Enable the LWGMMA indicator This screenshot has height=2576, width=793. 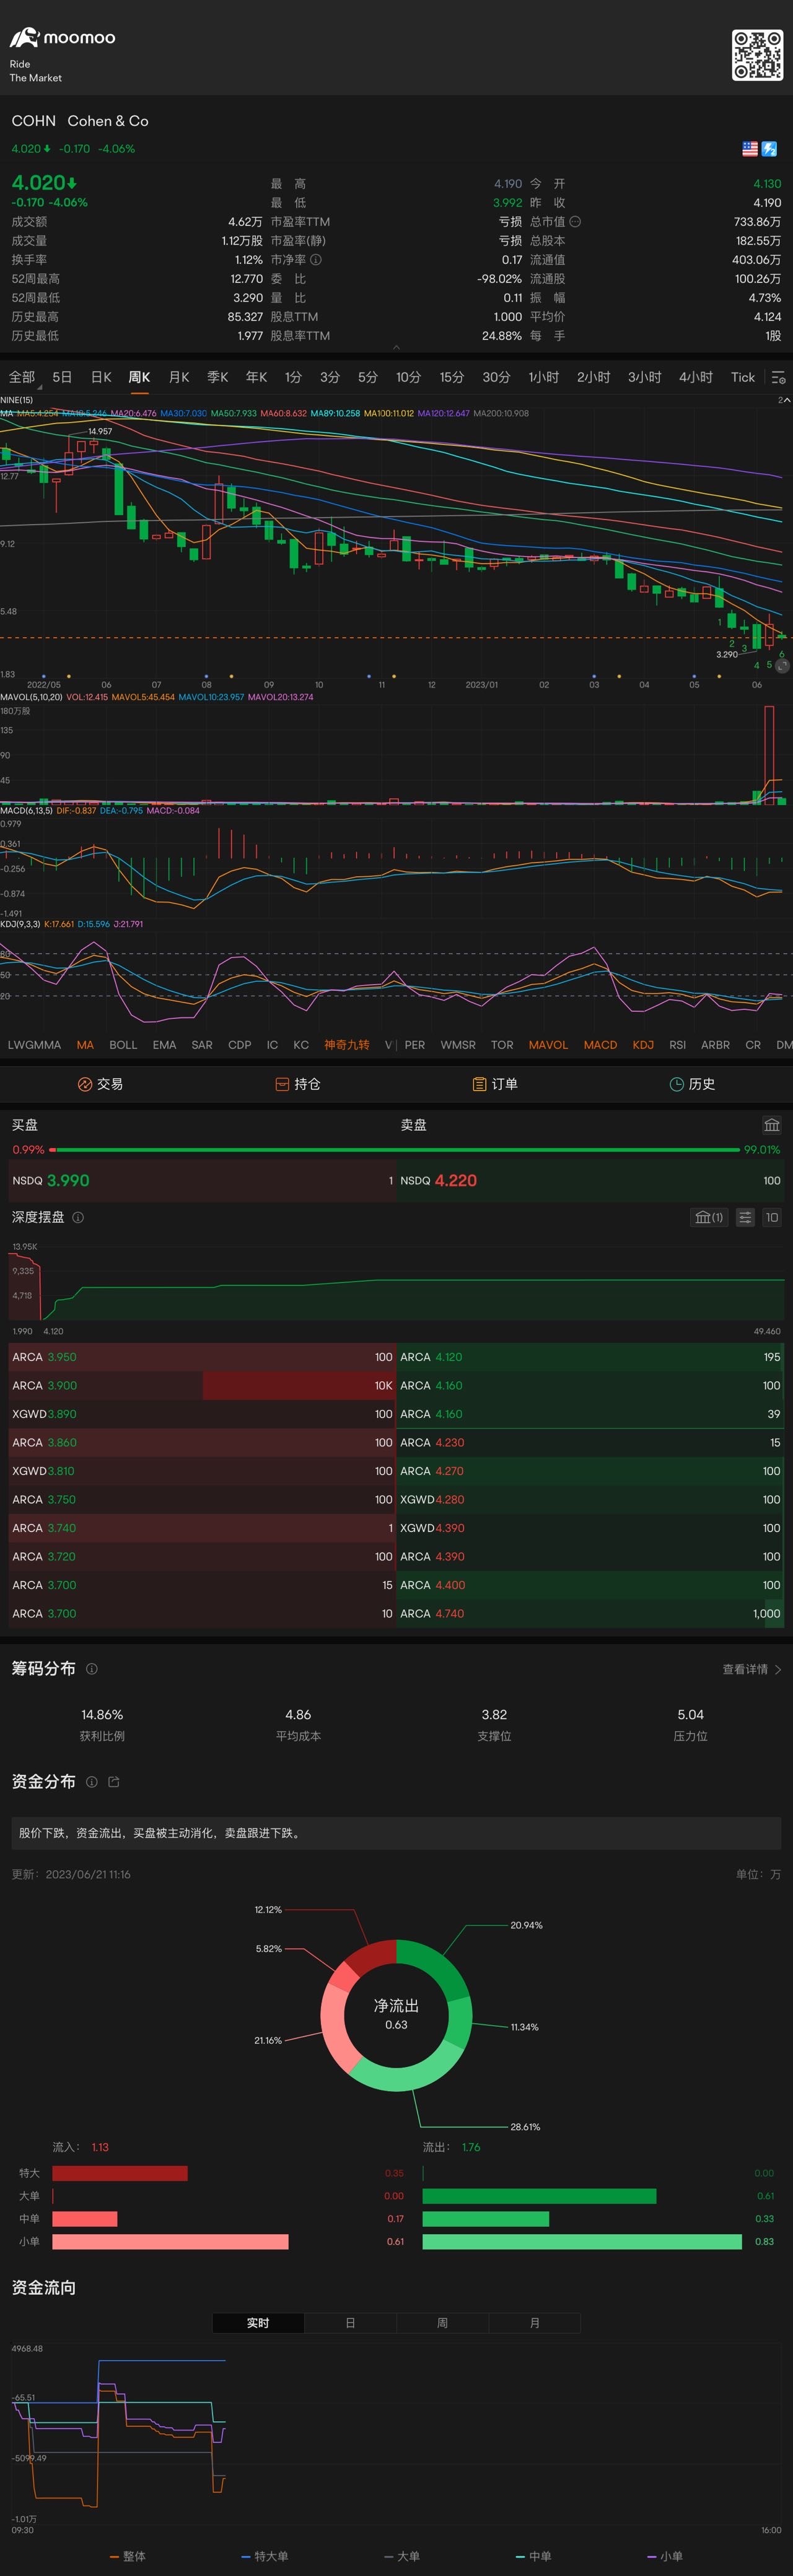pyautogui.click(x=34, y=1044)
